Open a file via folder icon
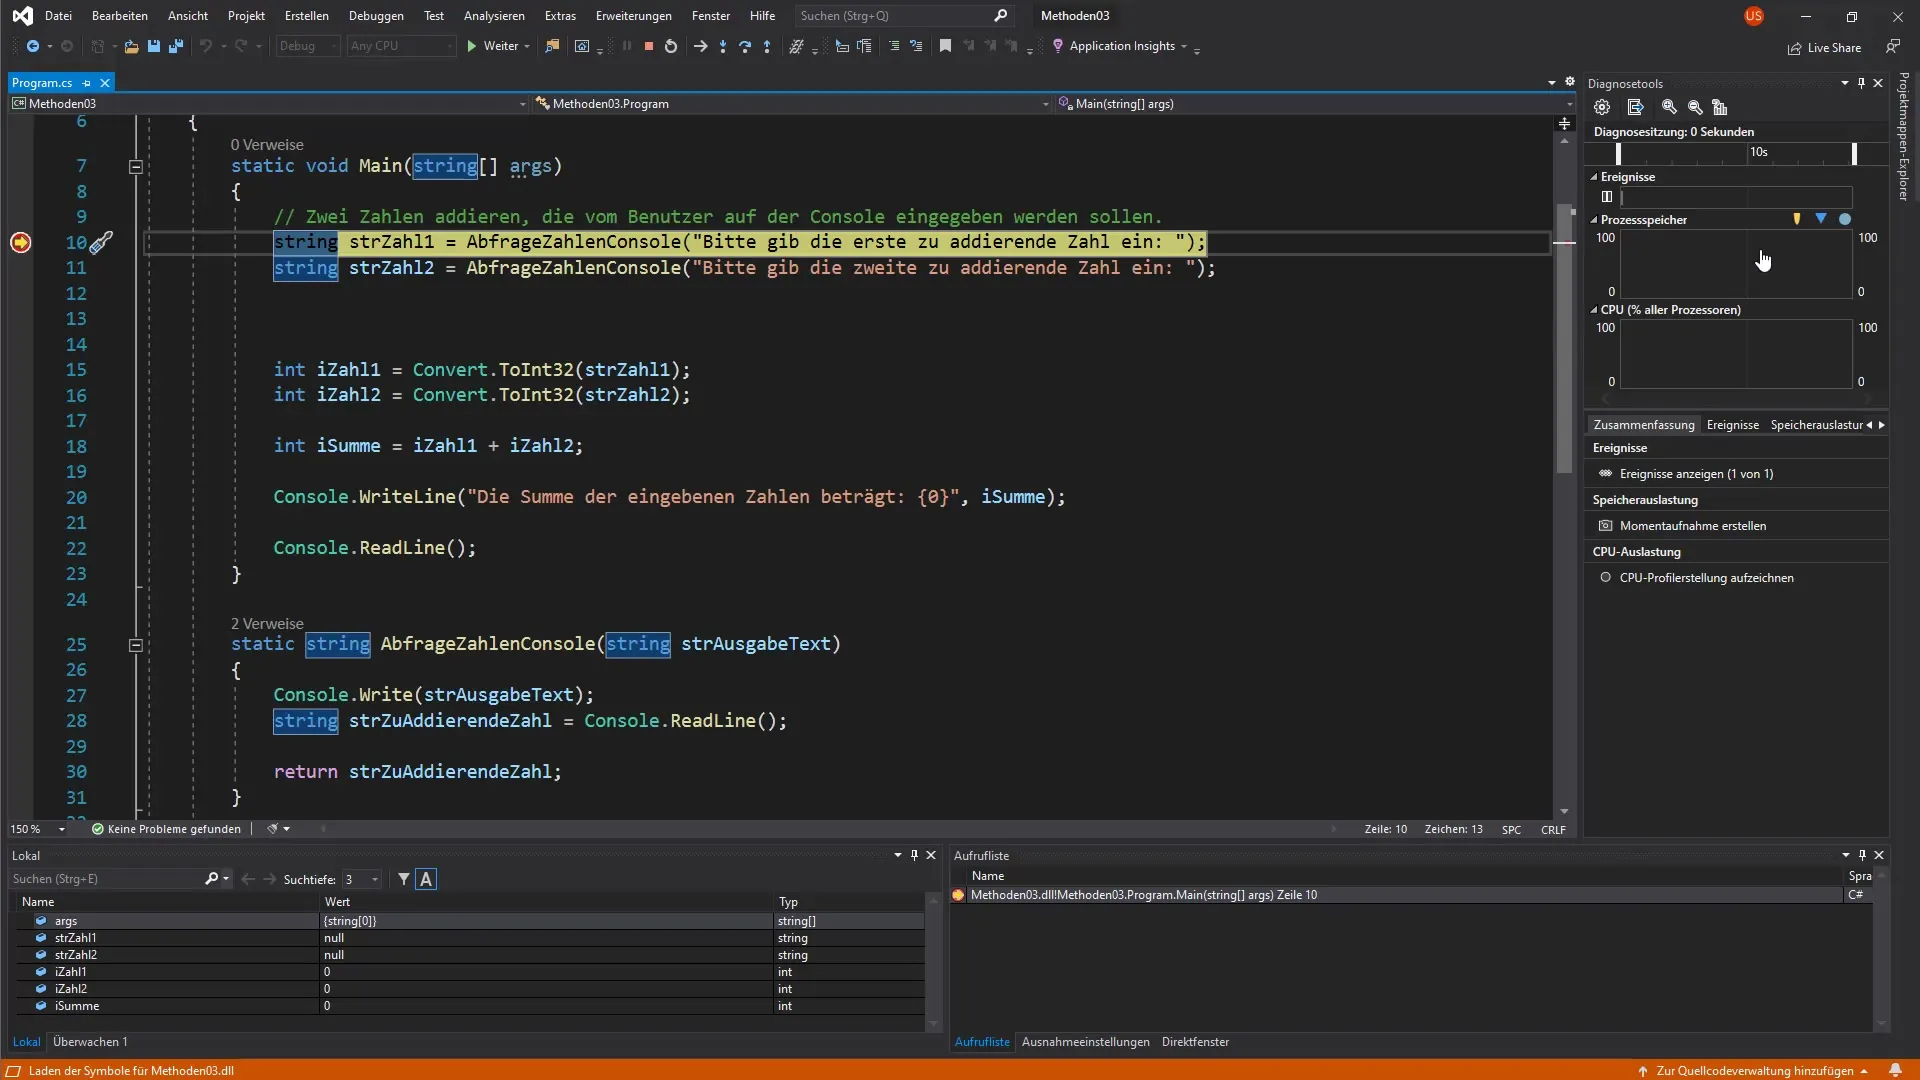1920x1080 pixels. [131, 46]
